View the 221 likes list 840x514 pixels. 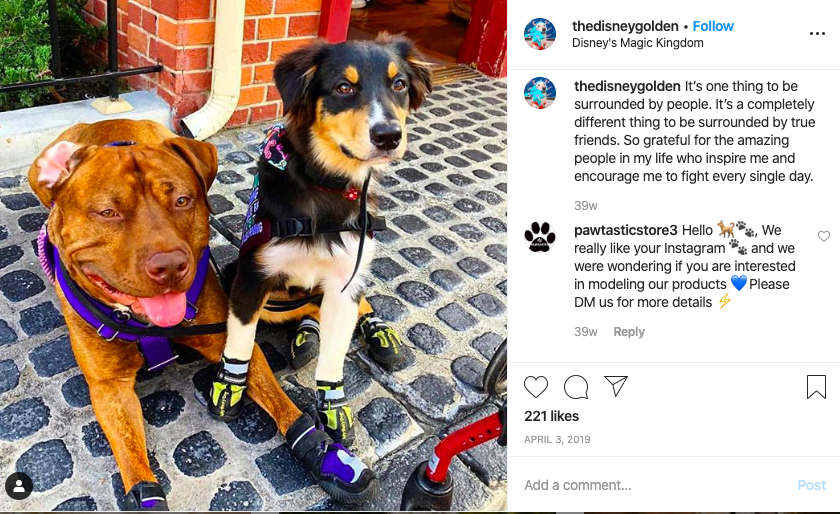[x=551, y=416]
